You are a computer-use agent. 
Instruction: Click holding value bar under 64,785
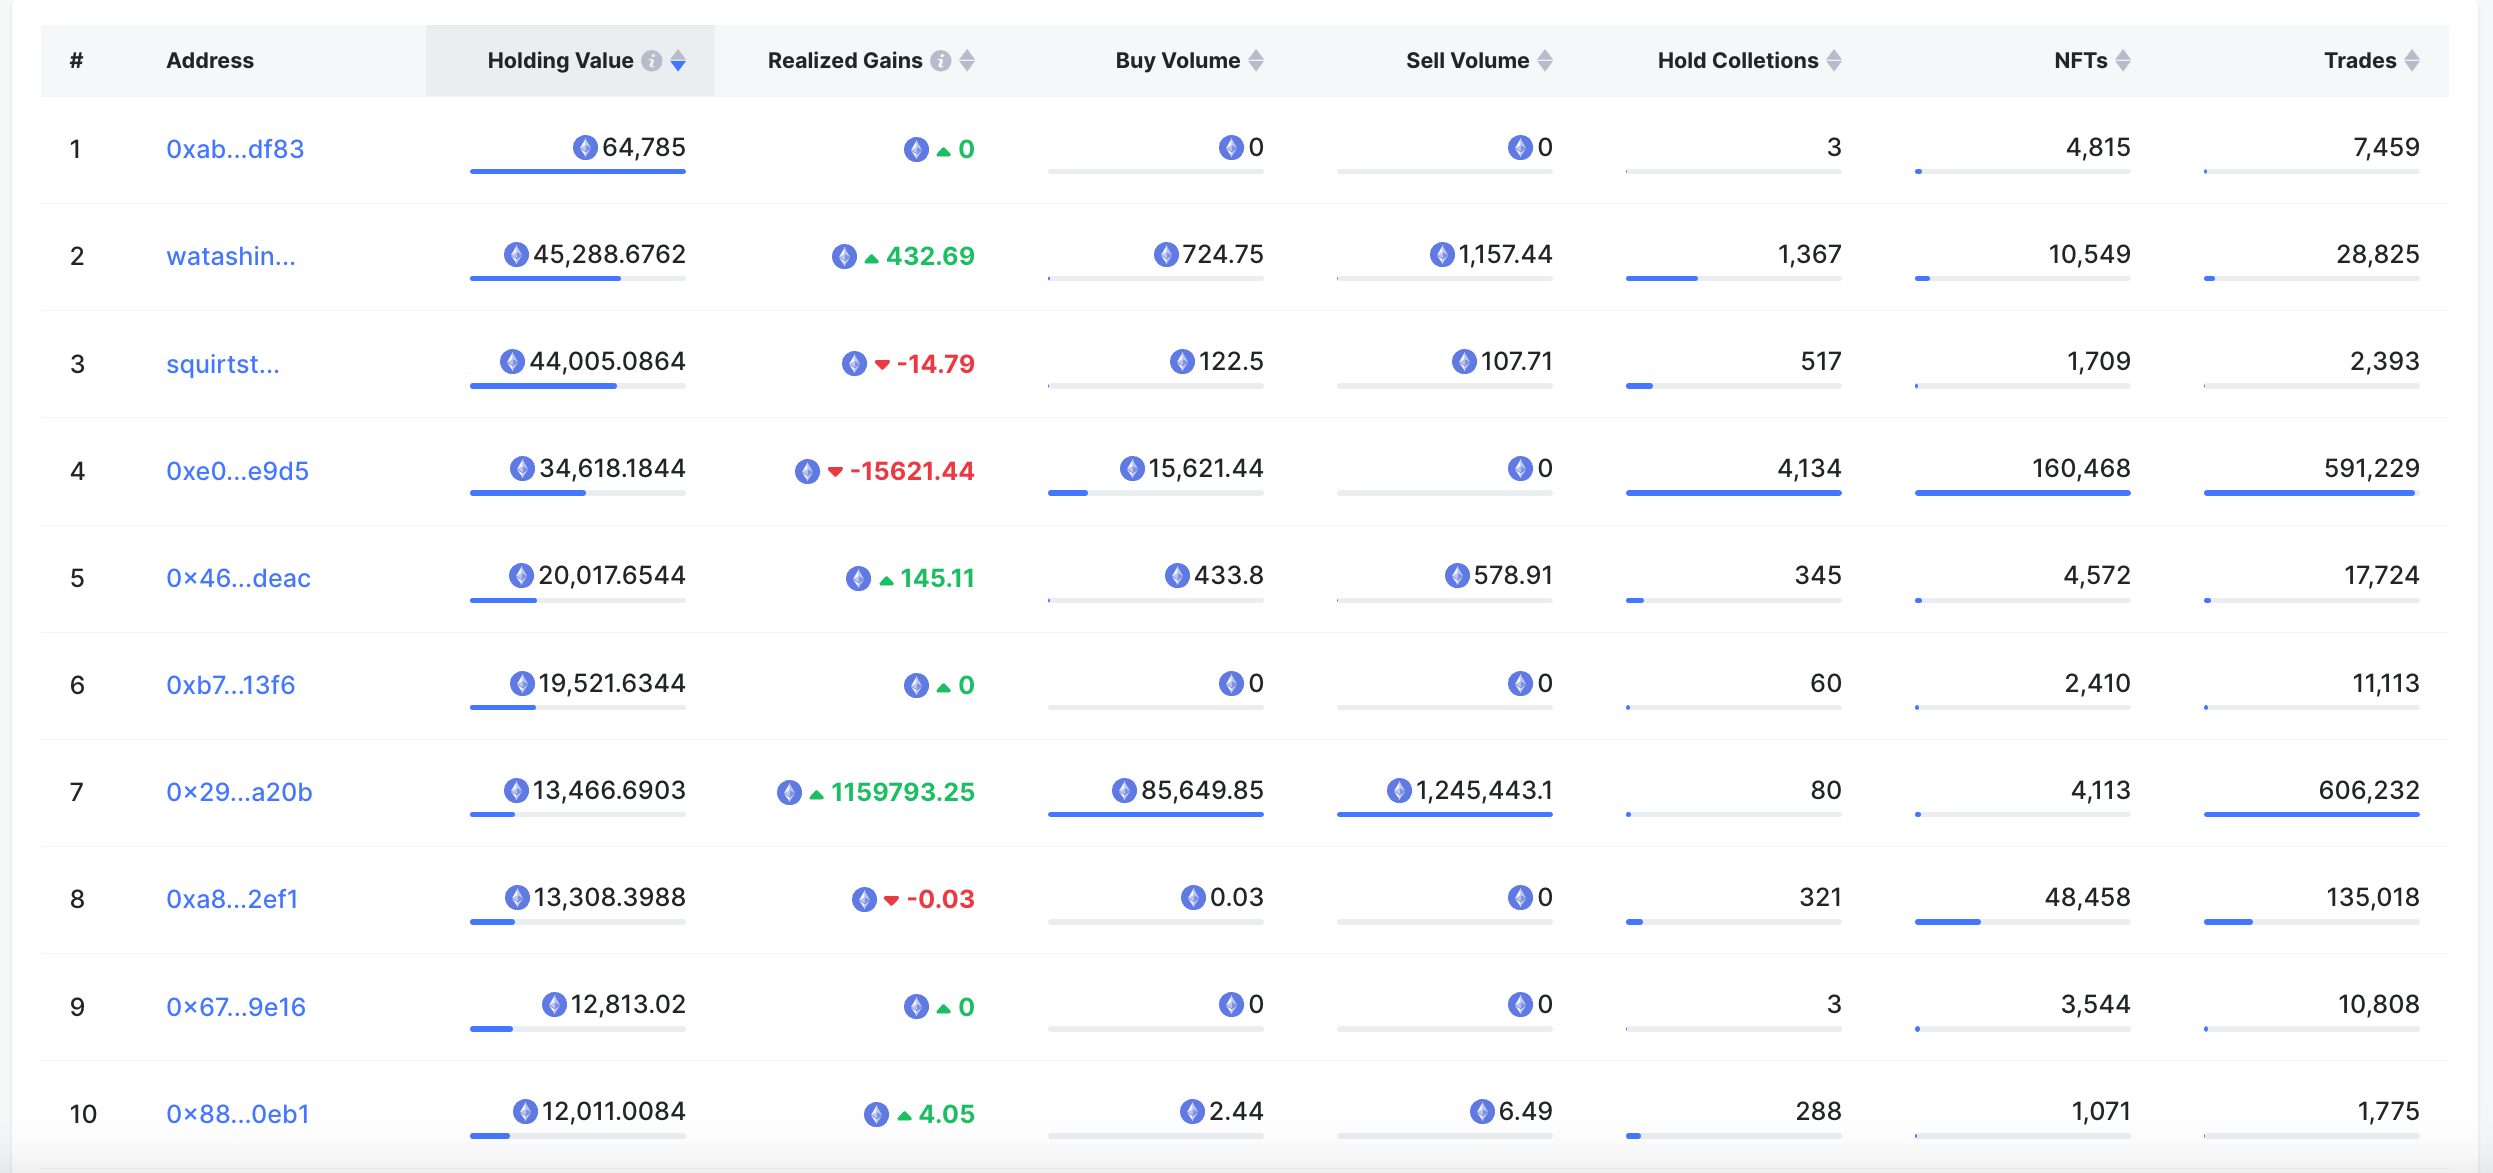578,172
